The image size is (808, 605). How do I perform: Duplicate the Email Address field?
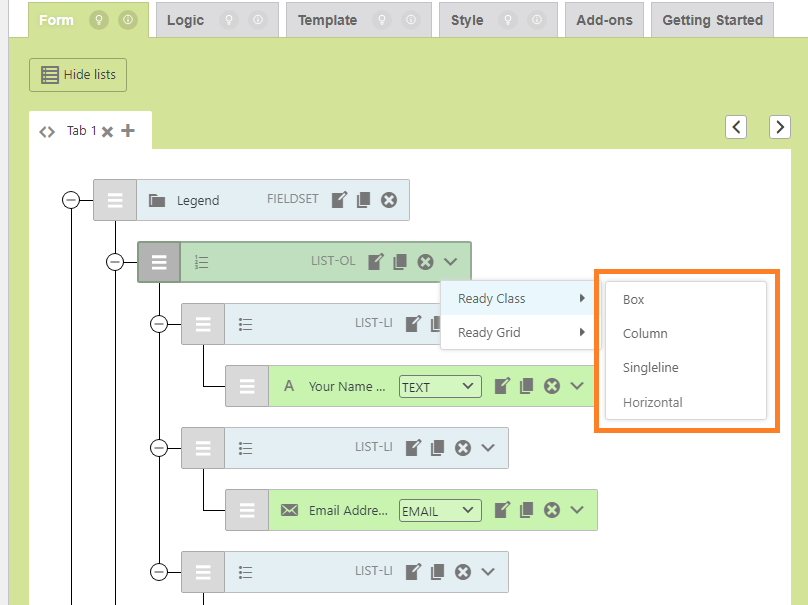point(527,510)
